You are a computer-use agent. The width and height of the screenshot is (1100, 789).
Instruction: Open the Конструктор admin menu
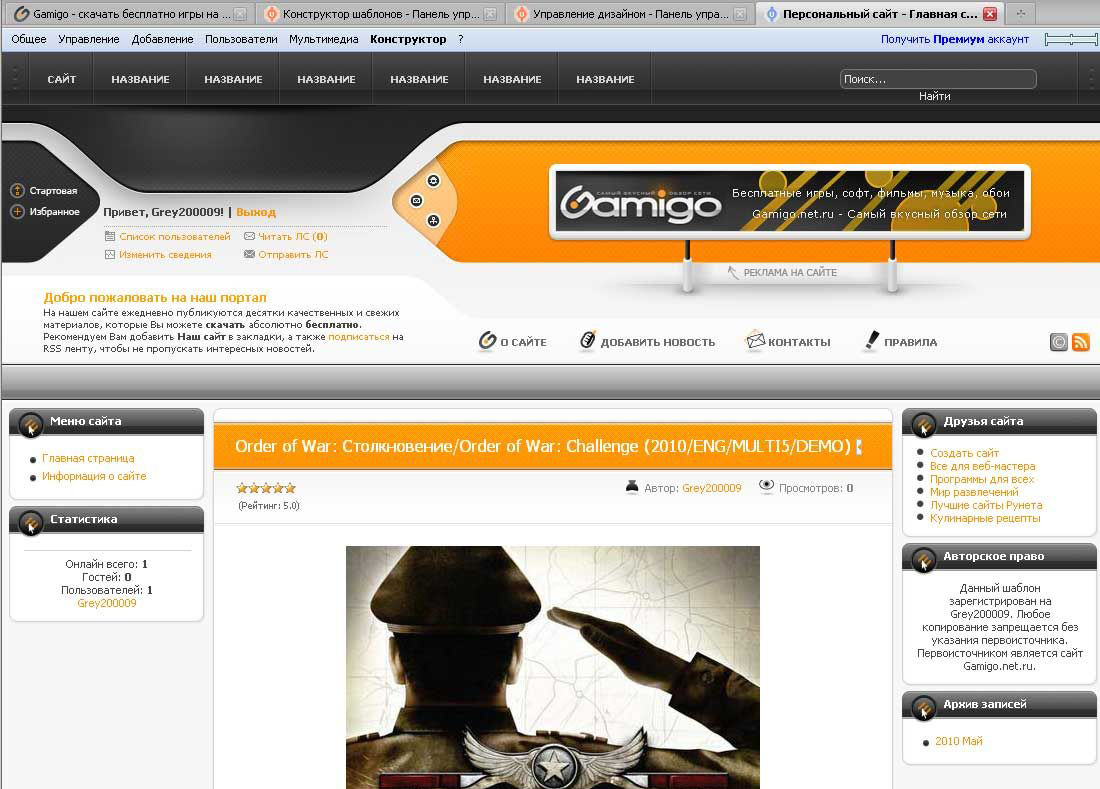click(408, 39)
